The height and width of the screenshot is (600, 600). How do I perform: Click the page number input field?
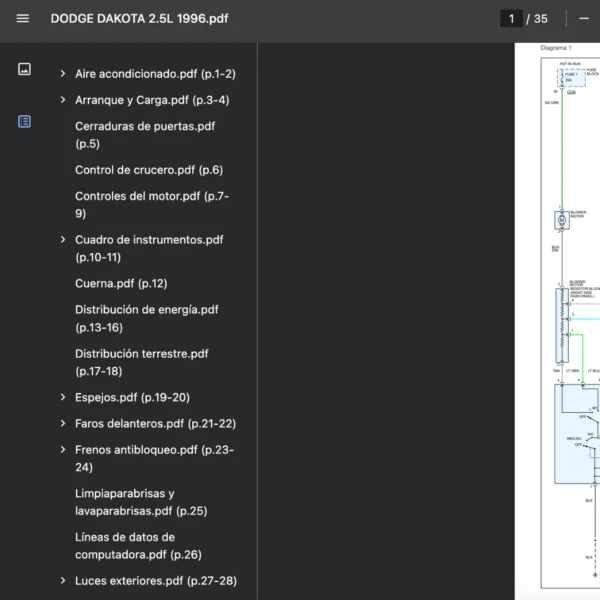click(511, 18)
